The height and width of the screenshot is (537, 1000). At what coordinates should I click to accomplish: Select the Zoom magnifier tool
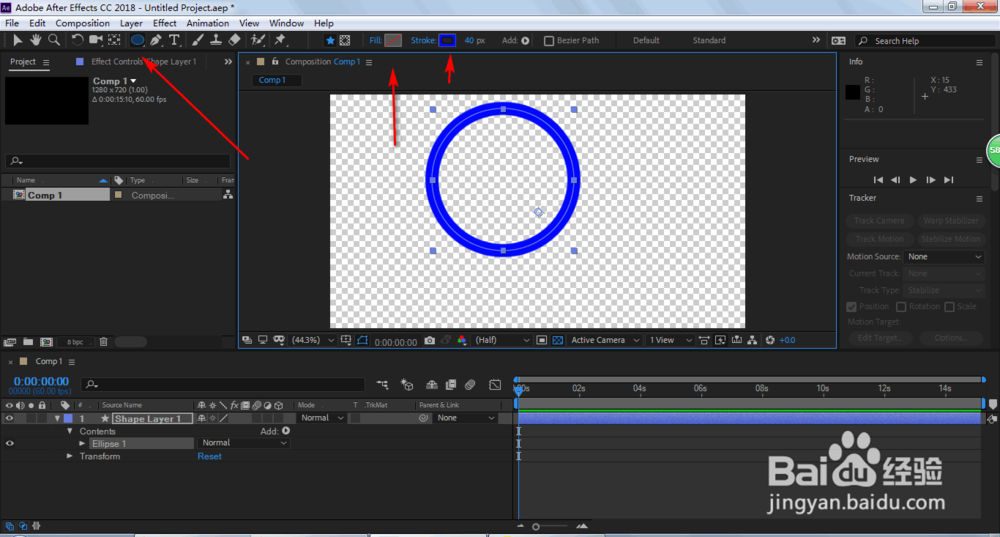[54, 40]
